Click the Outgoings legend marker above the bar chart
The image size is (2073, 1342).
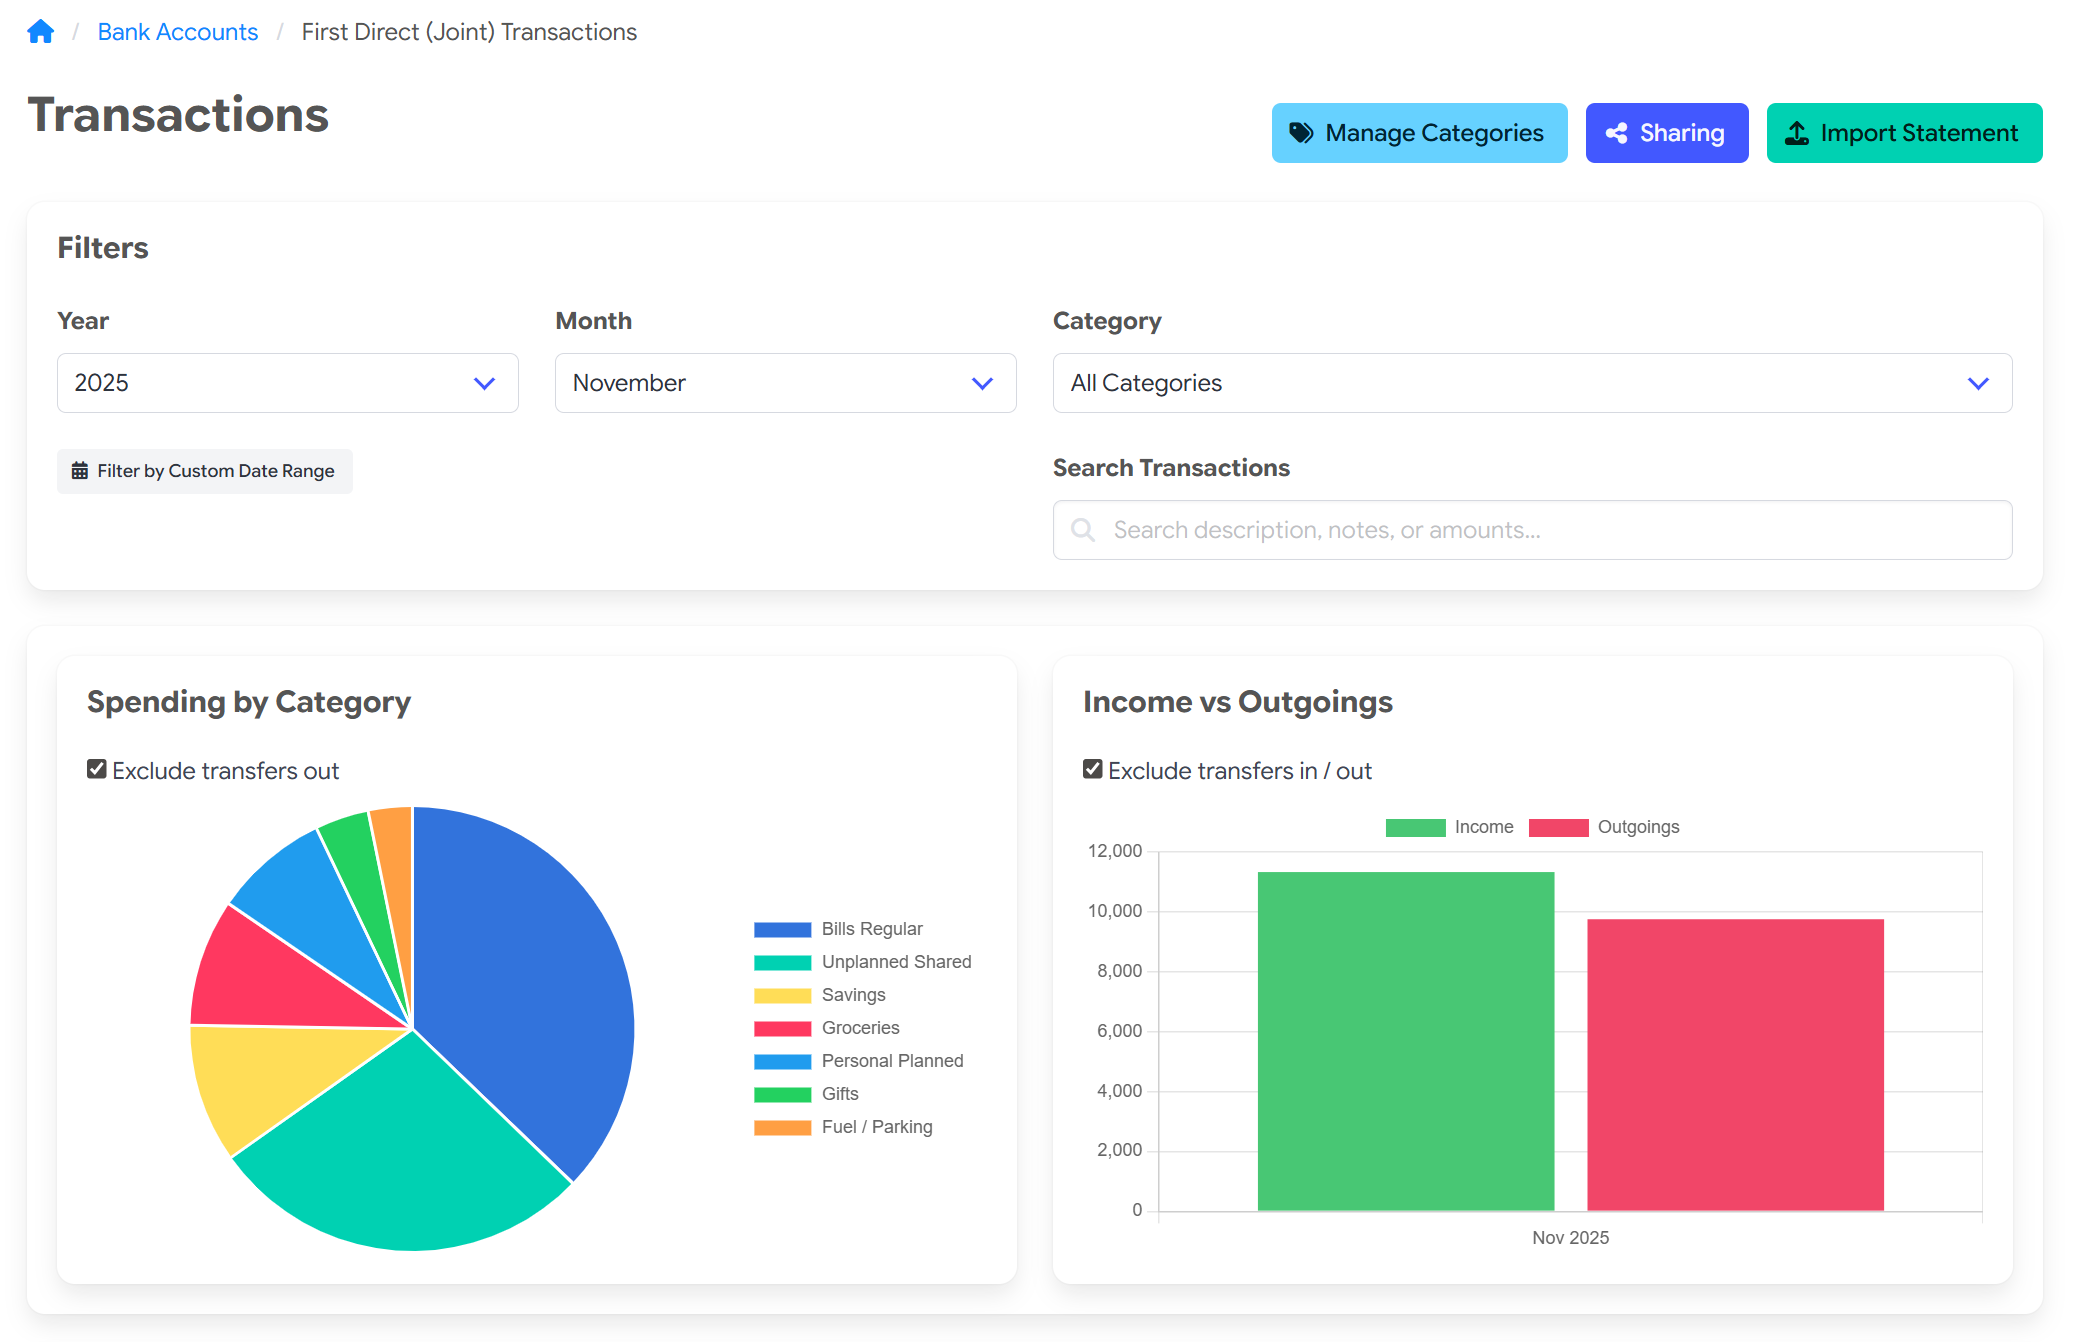1558,826
